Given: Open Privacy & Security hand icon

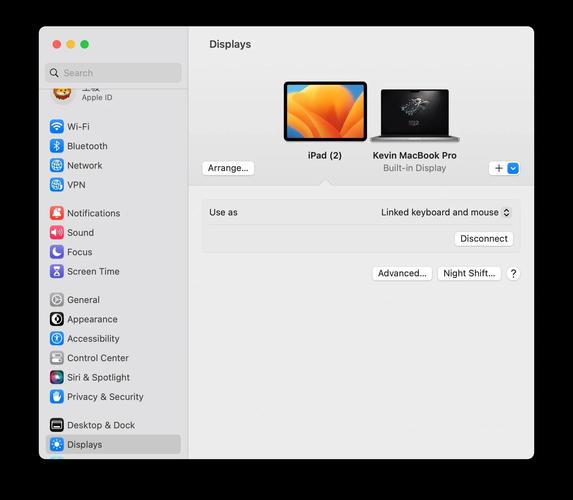Looking at the screenshot, I should point(57,397).
